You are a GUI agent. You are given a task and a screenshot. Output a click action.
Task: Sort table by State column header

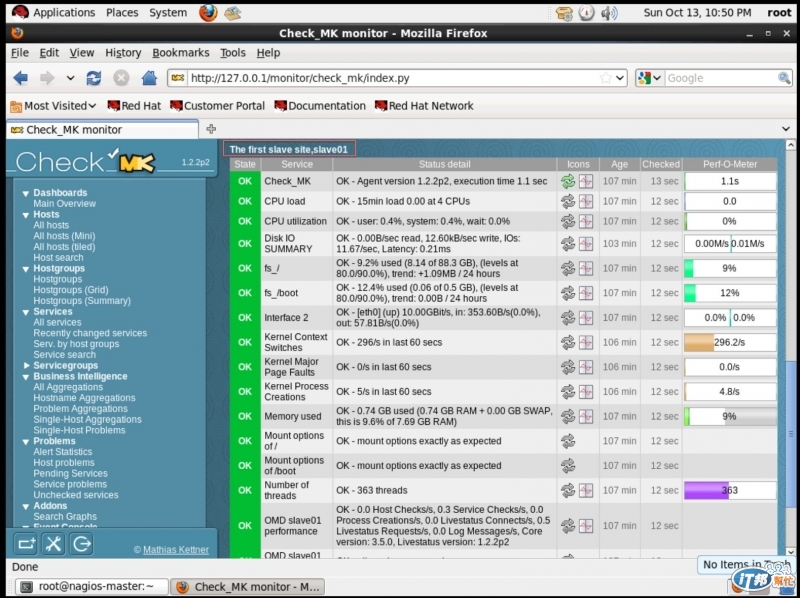point(245,164)
